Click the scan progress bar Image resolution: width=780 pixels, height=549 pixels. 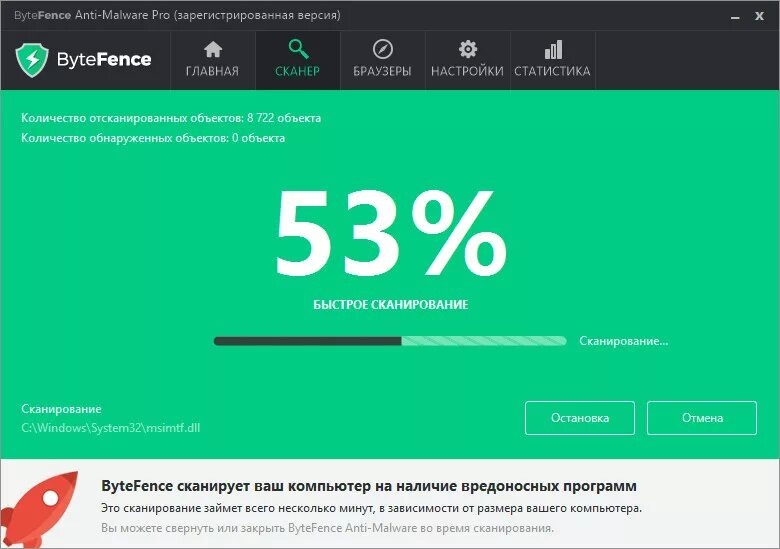[x=390, y=341]
